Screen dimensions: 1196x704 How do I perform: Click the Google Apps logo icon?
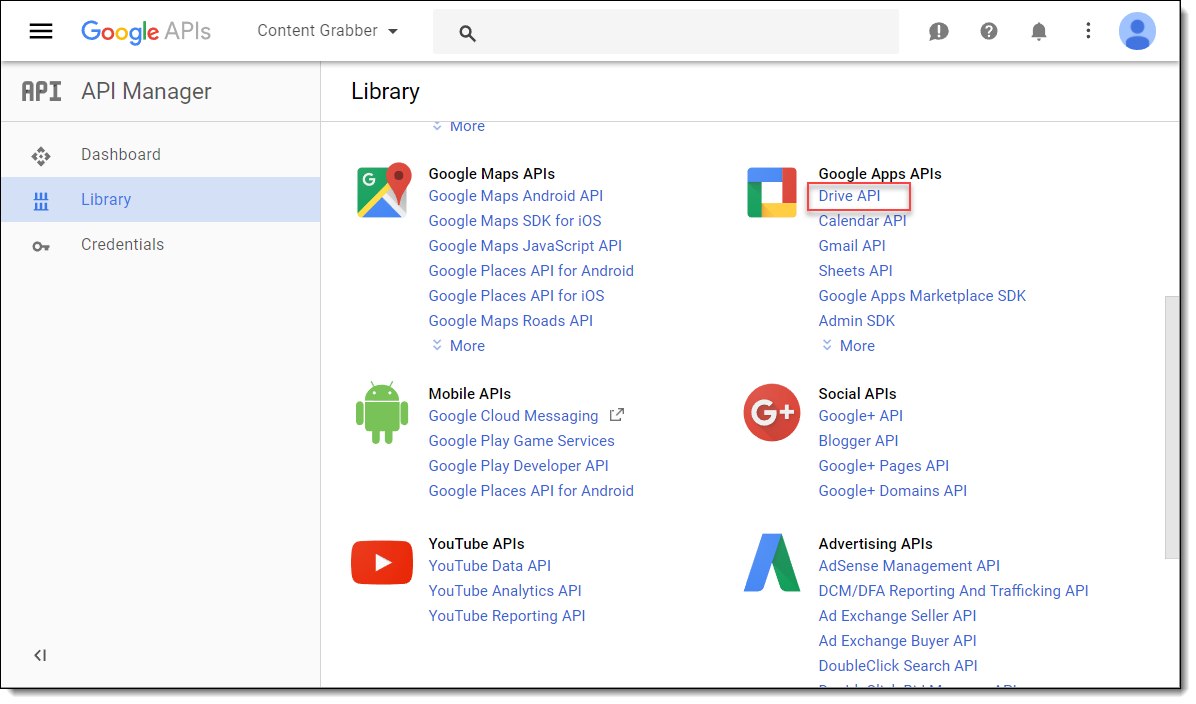click(772, 192)
